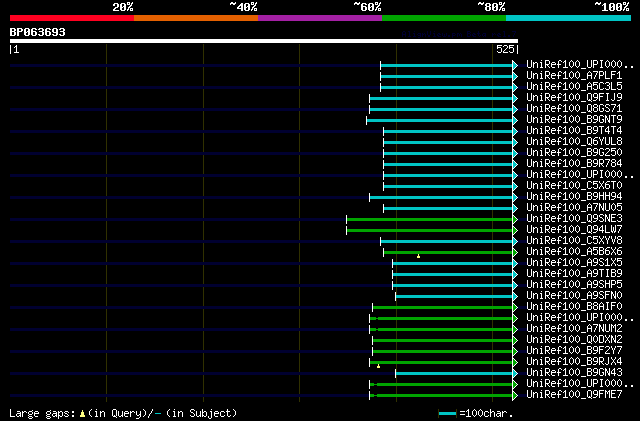This screenshot has width=640, height=421.
Task: Select the purple ~60% identity color segment
Action: pyautogui.click(x=320, y=18)
